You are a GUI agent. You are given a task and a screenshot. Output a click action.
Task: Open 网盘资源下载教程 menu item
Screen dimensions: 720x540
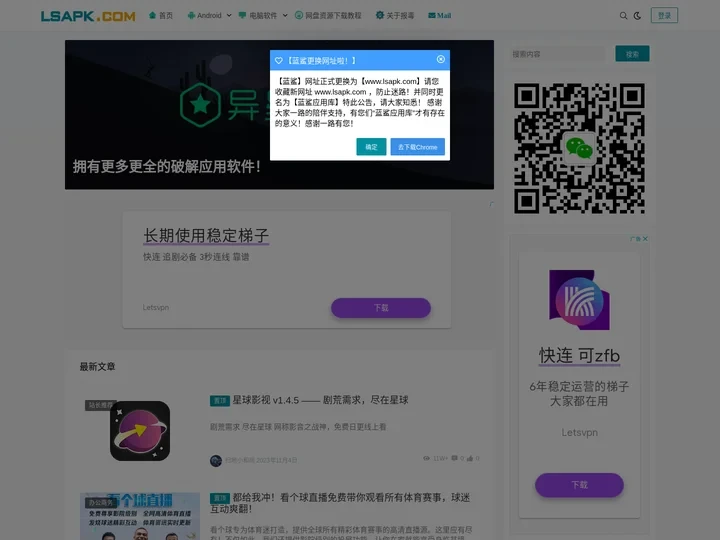coord(328,16)
